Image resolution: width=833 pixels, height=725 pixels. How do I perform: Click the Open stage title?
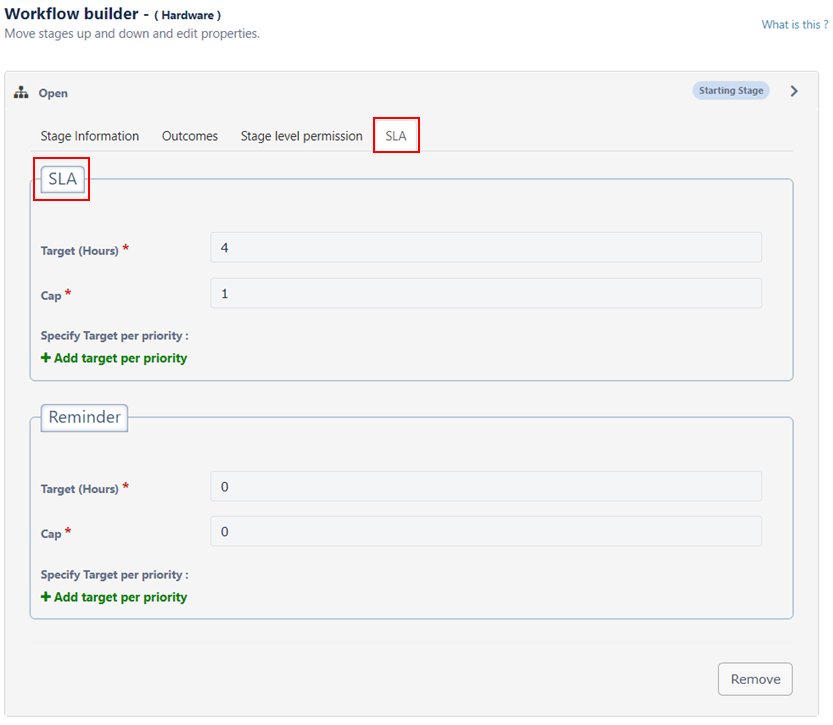point(53,93)
